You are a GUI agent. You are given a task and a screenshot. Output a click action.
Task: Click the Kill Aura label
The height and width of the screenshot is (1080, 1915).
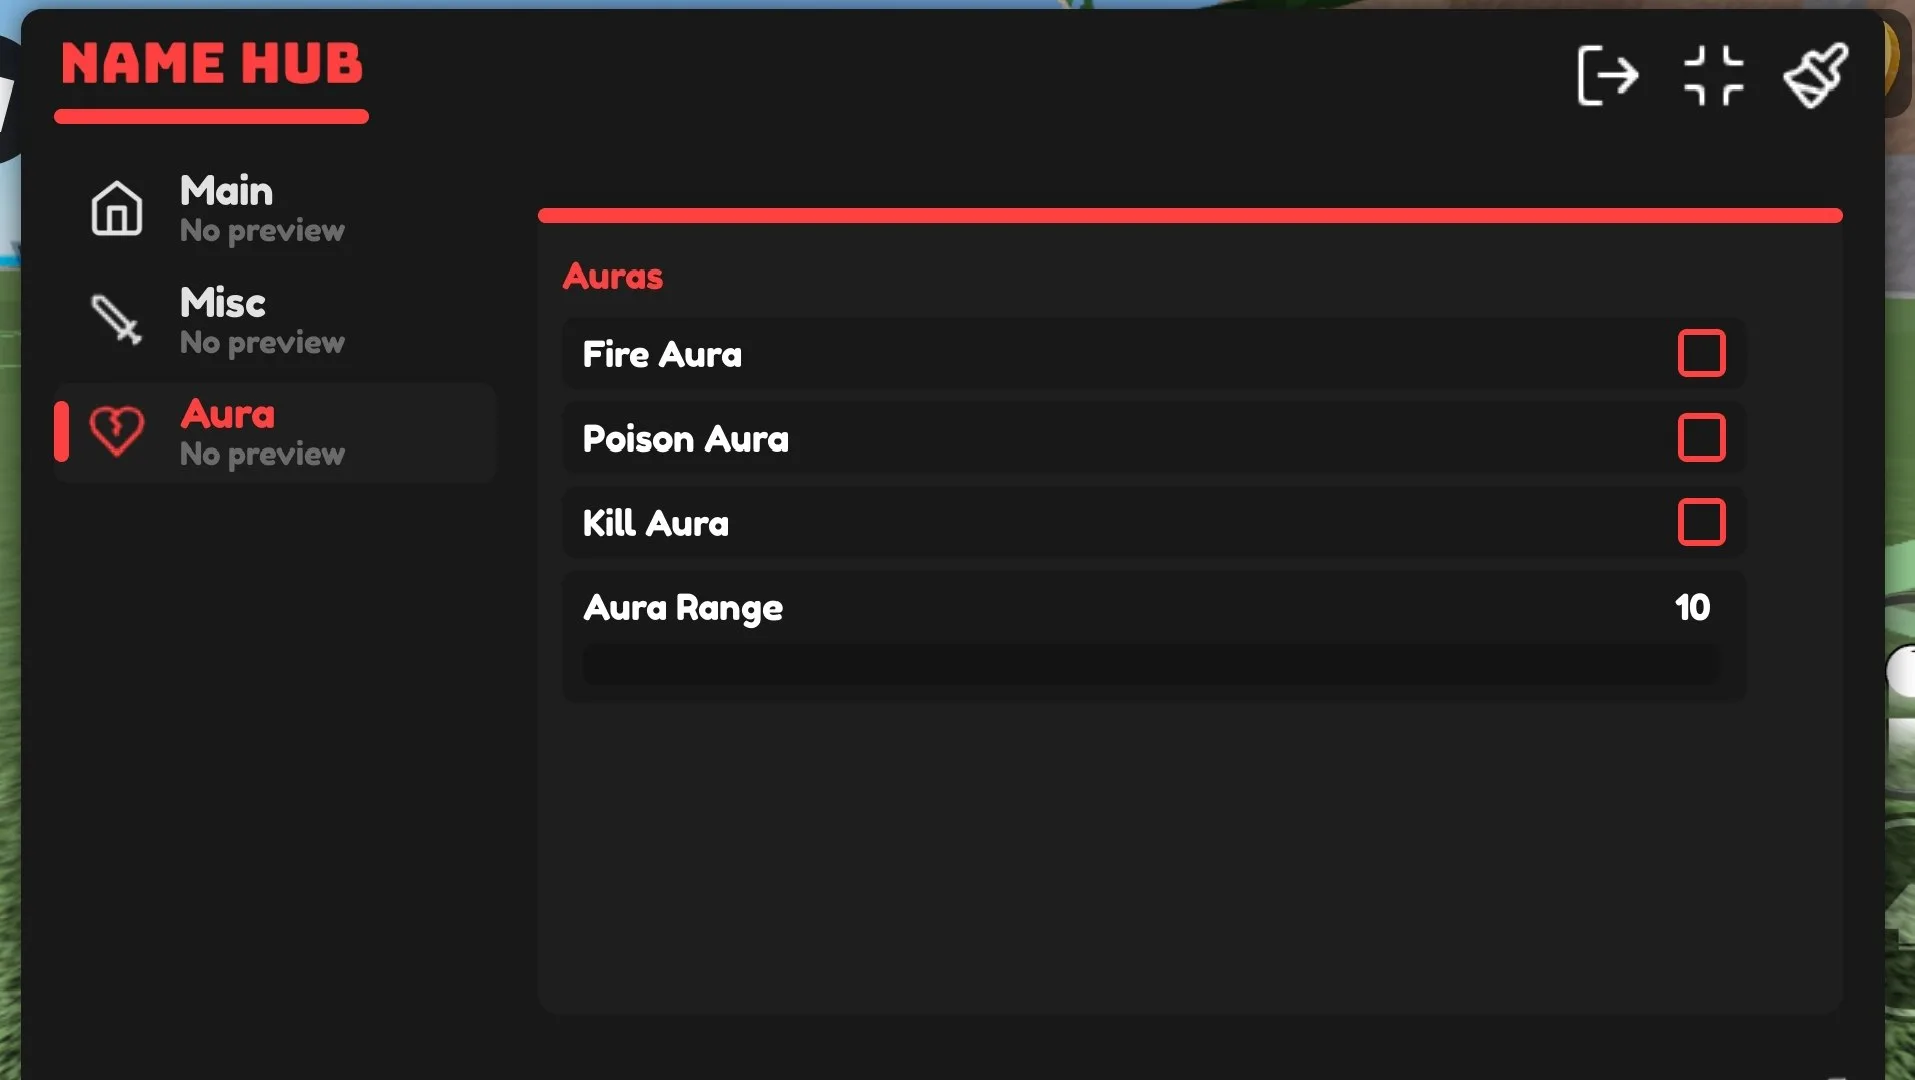pos(656,523)
